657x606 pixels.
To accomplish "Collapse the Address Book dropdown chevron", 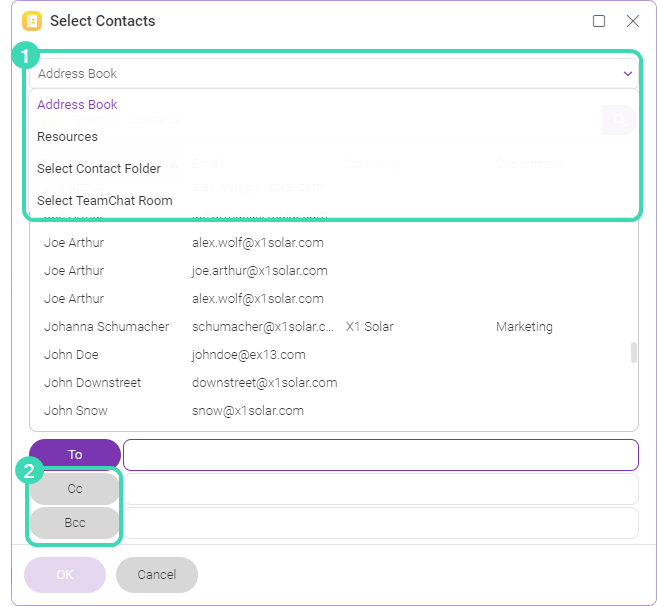I will (x=628, y=74).
